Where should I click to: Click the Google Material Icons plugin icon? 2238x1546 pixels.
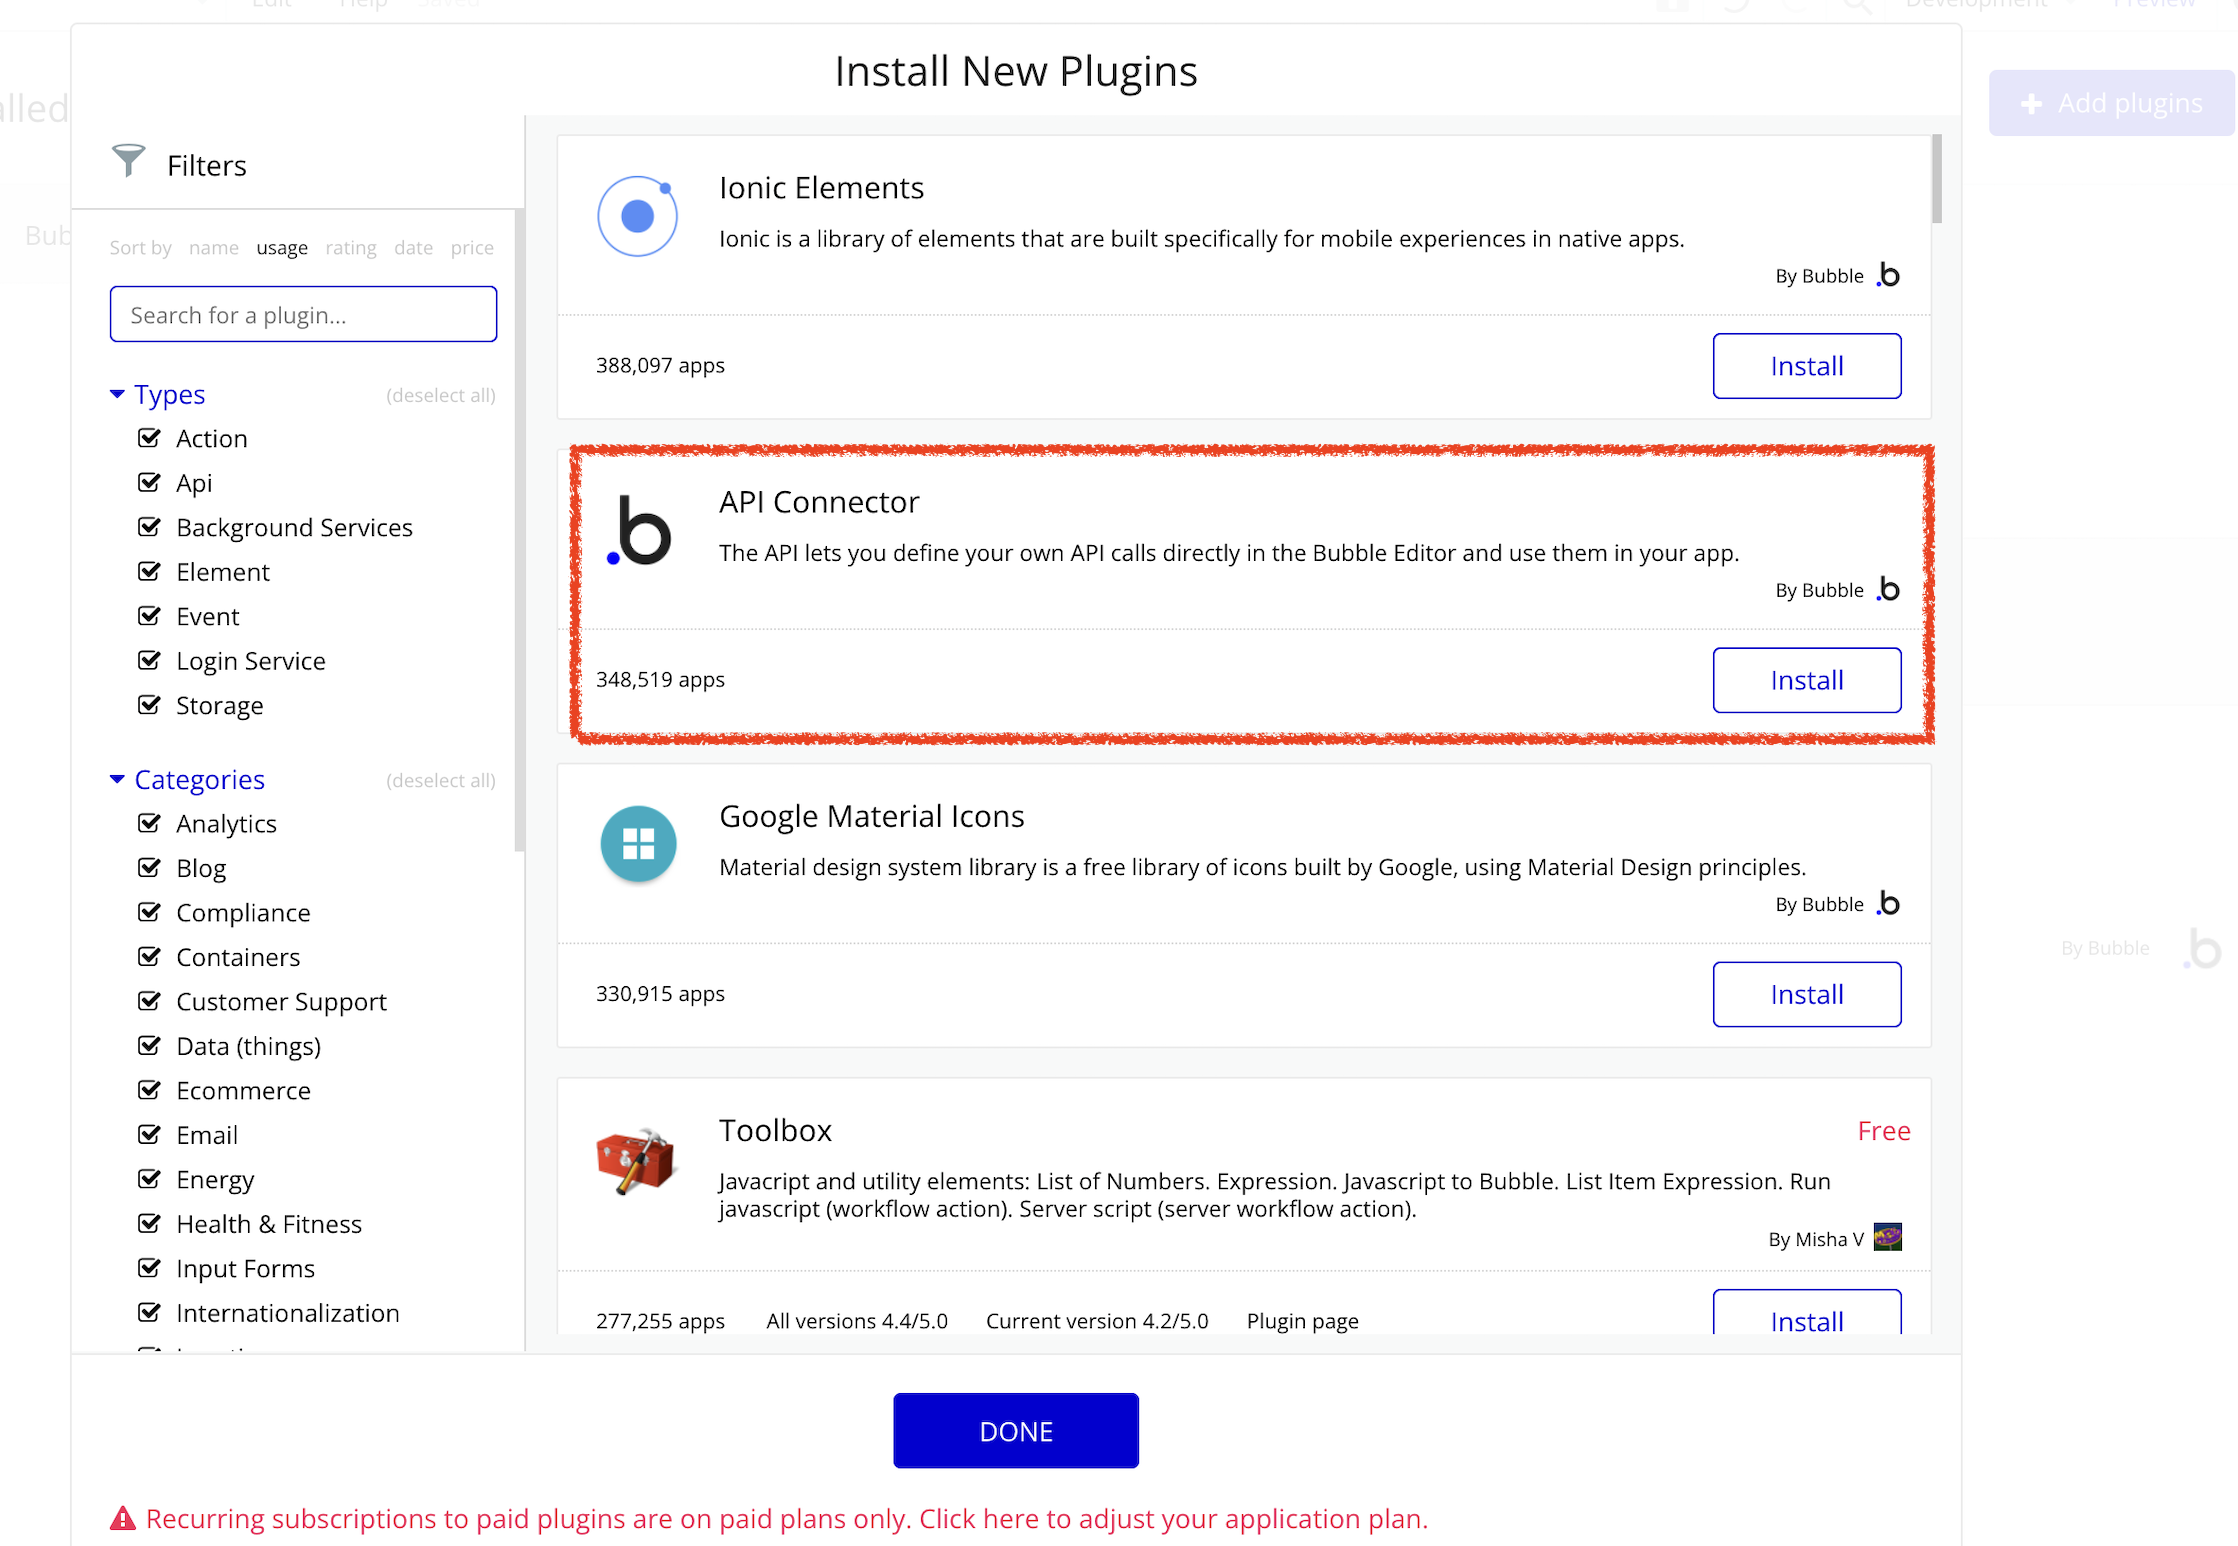pyautogui.click(x=638, y=844)
